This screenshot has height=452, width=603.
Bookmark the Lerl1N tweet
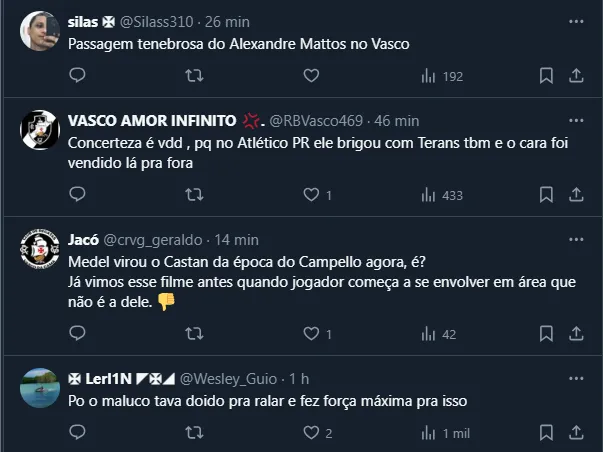click(x=546, y=433)
